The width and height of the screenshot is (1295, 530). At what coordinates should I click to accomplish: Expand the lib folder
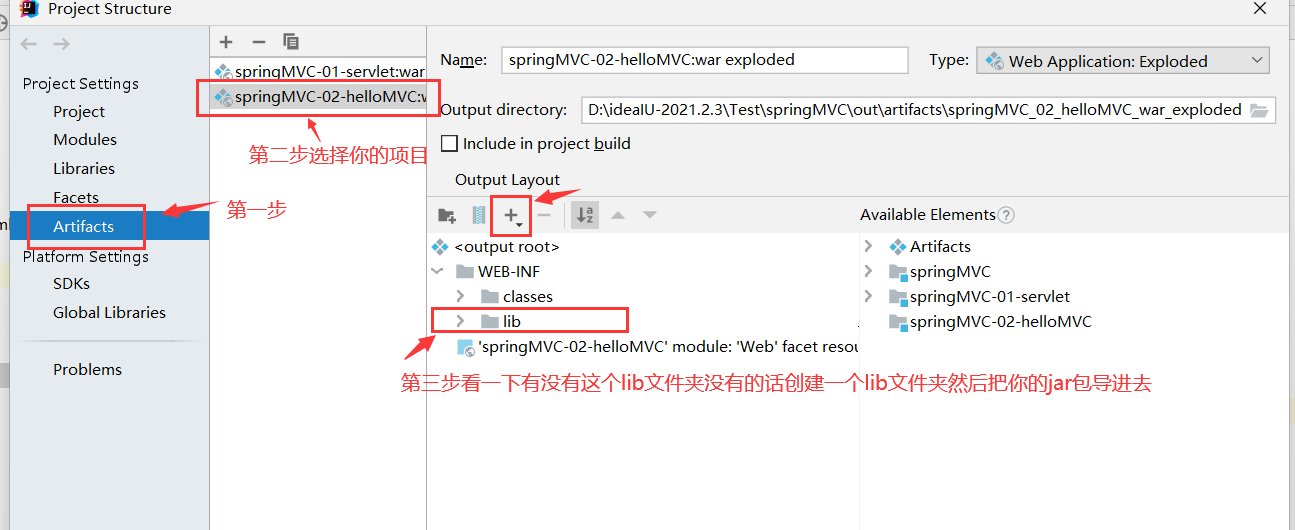tap(460, 322)
